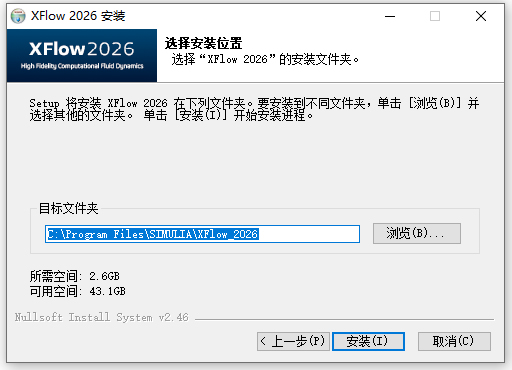
Task: Open folder browser via 浏览(B)... button
Action: pos(417,233)
